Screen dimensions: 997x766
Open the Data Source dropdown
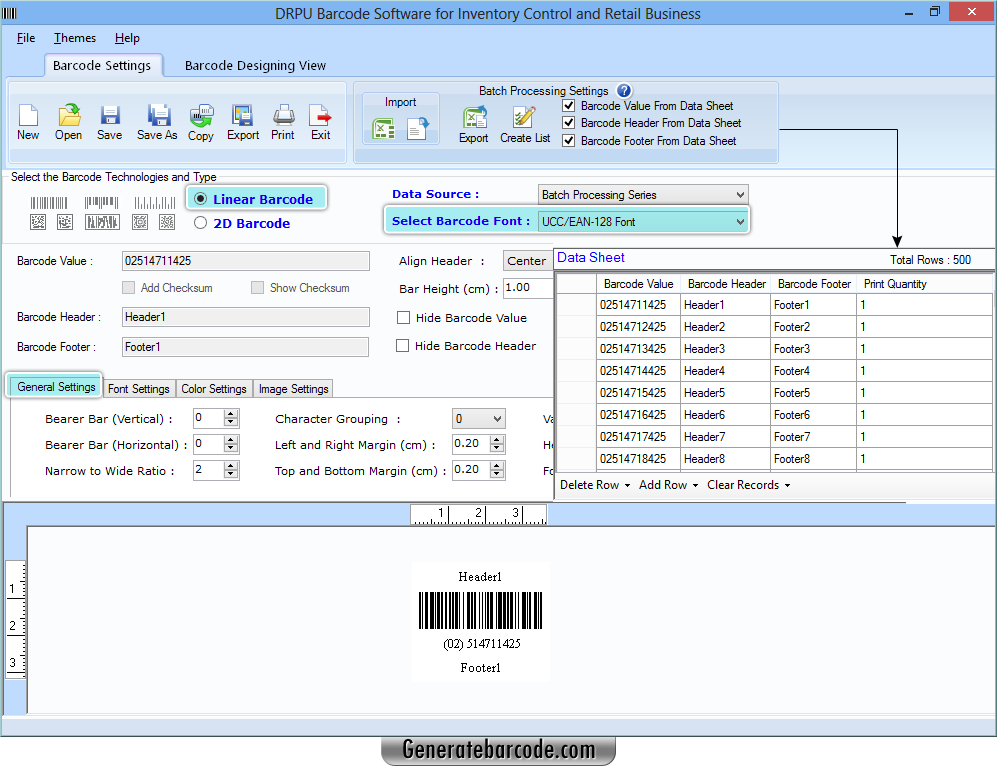(643, 195)
